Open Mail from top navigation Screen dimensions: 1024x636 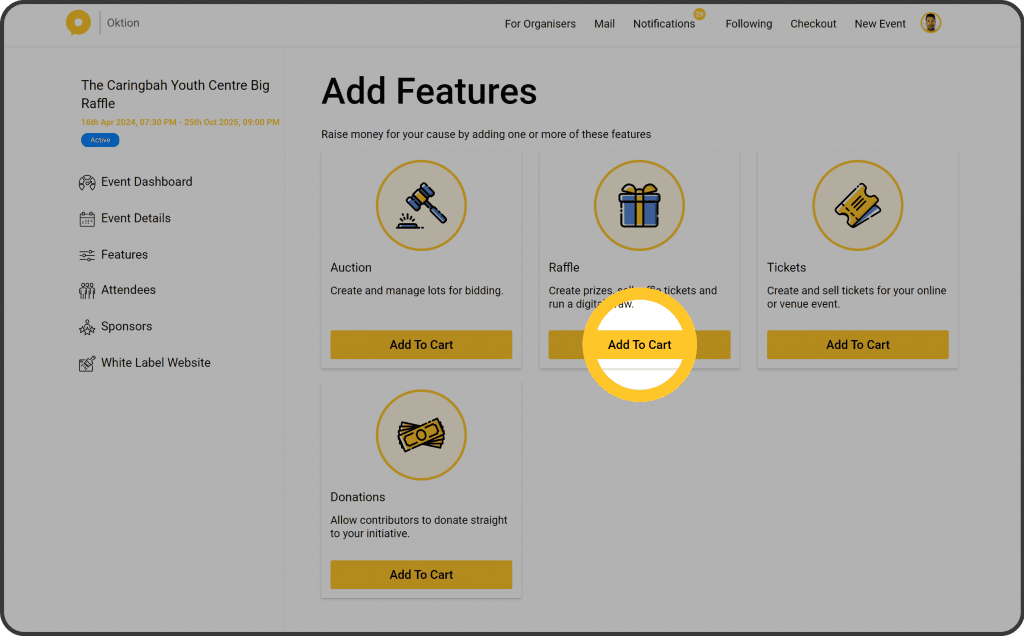point(604,24)
